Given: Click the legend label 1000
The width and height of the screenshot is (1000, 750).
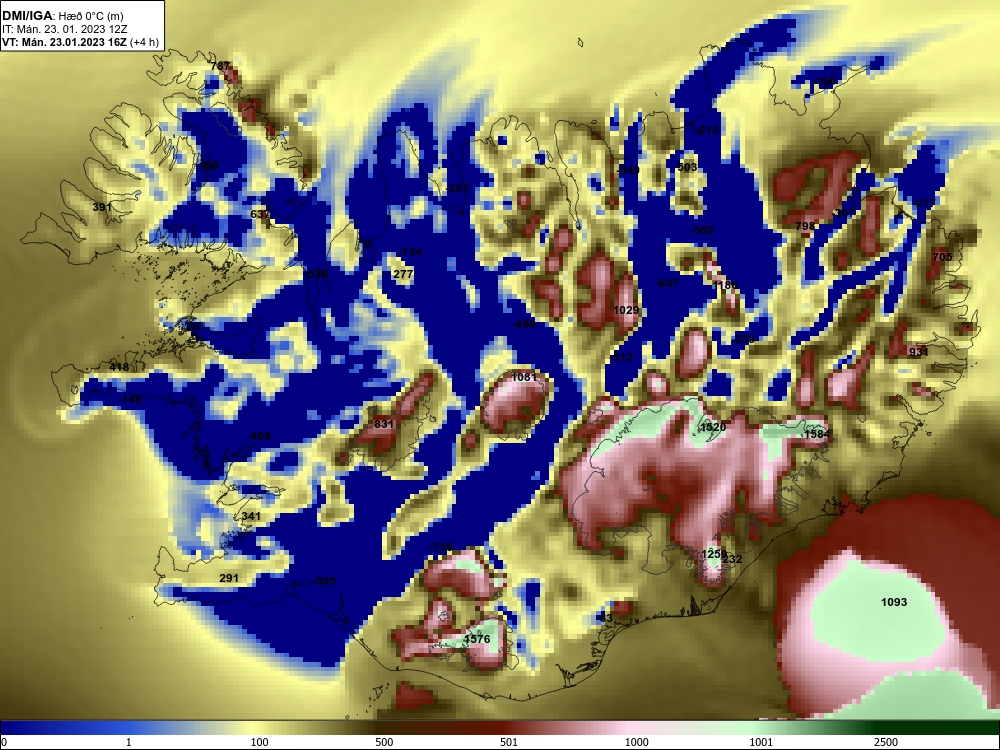Looking at the screenshot, I should [x=637, y=742].
